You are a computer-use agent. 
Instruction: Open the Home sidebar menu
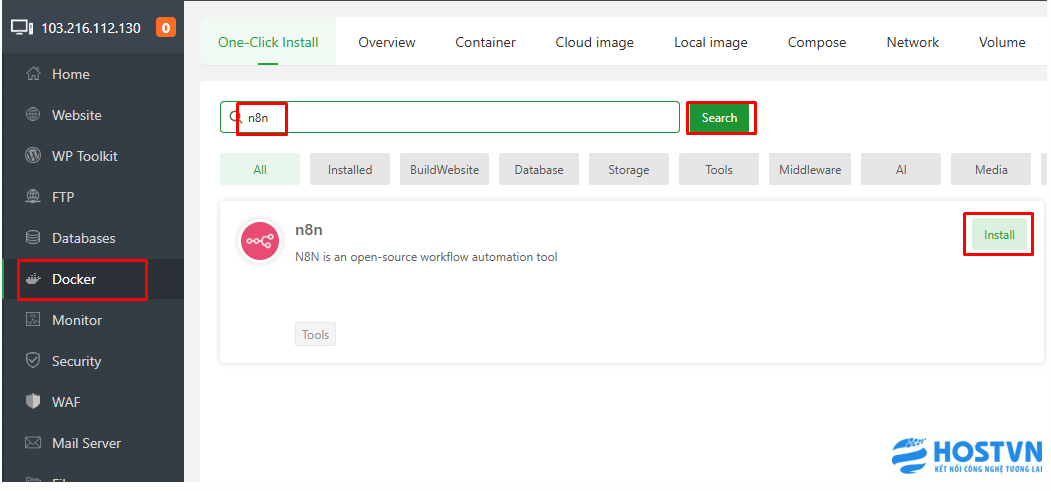92,74
